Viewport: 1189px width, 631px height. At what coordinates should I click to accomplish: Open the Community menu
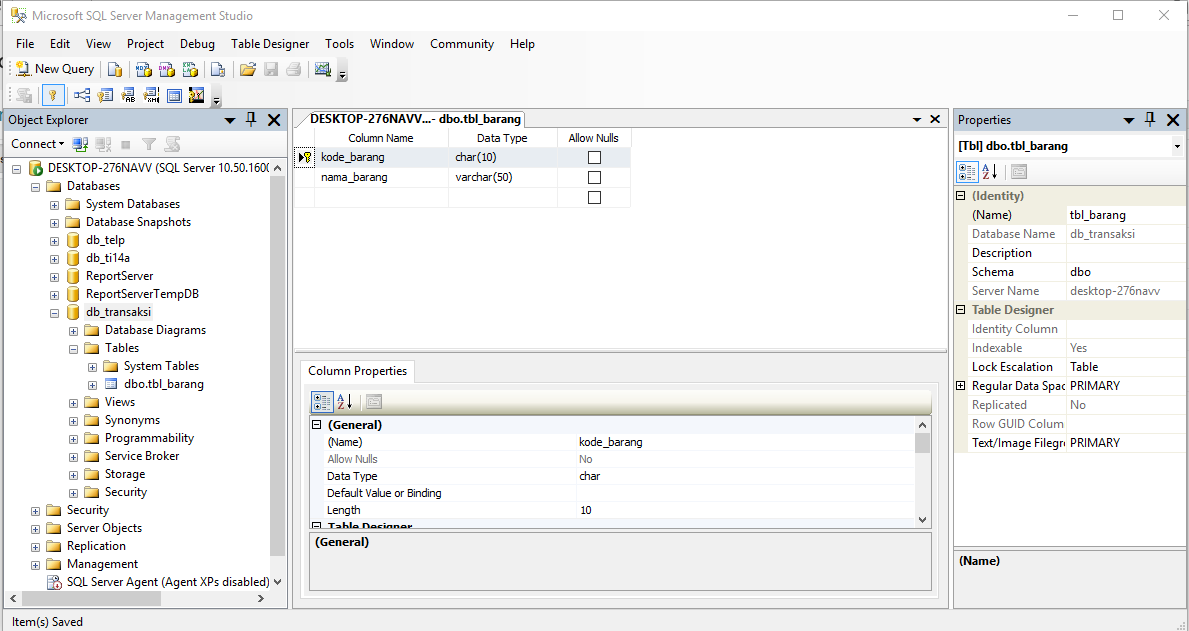click(461, 44)
